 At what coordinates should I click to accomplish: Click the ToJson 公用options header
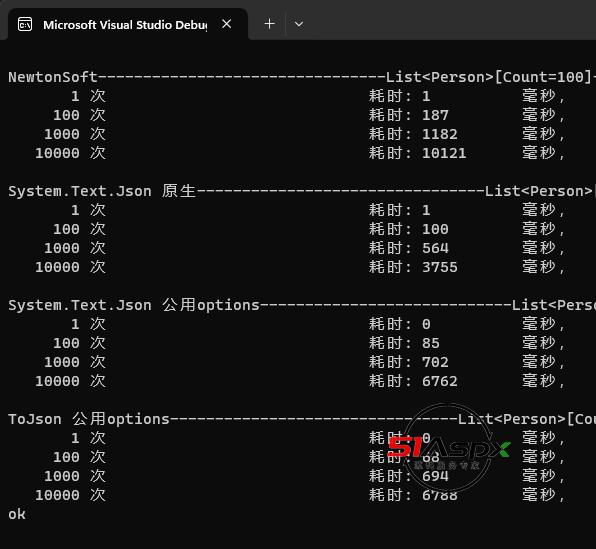[302, 419]
